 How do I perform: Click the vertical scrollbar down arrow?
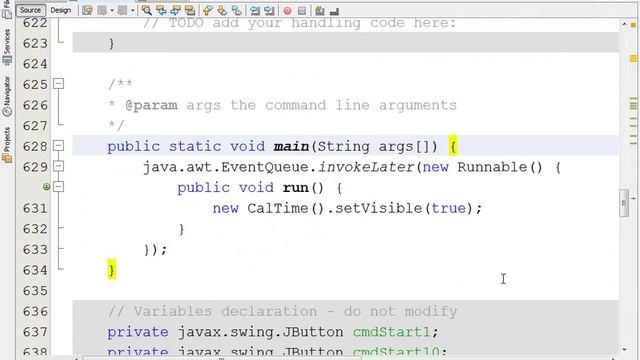click(x=624, y=349)
